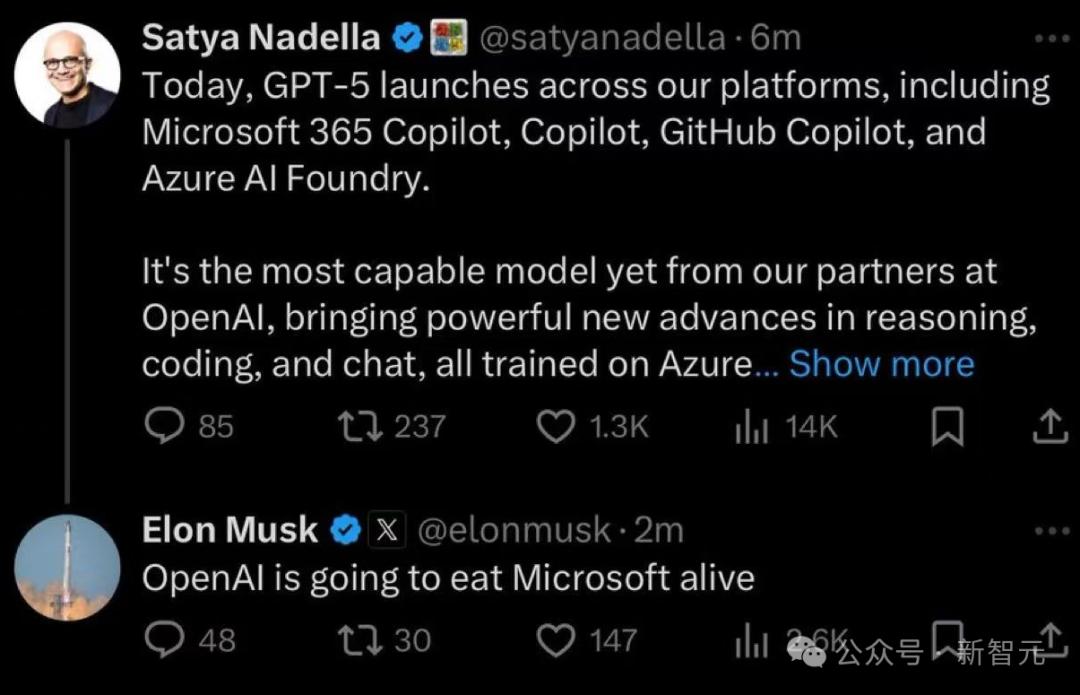Viewport: 1080px width, 695px height.
Task: Open Satya Nadella's profile picture
Action: click(67, 75)
